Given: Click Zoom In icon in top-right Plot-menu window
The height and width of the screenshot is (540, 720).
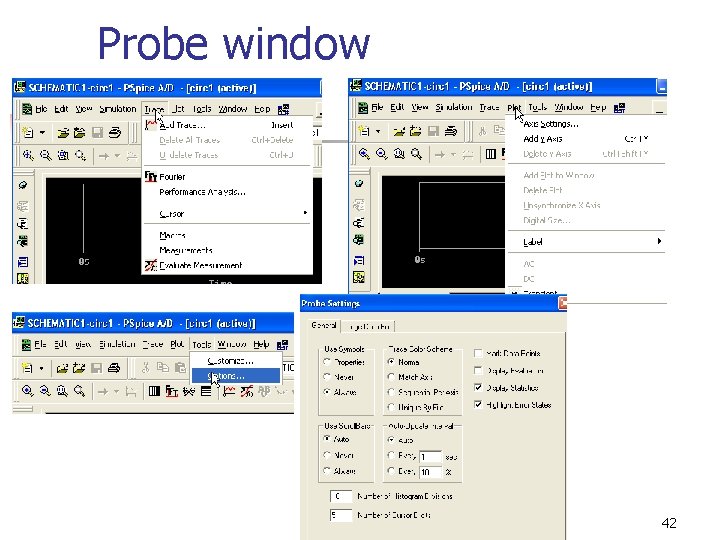Looking at the screenshot, I should [364, 154].
